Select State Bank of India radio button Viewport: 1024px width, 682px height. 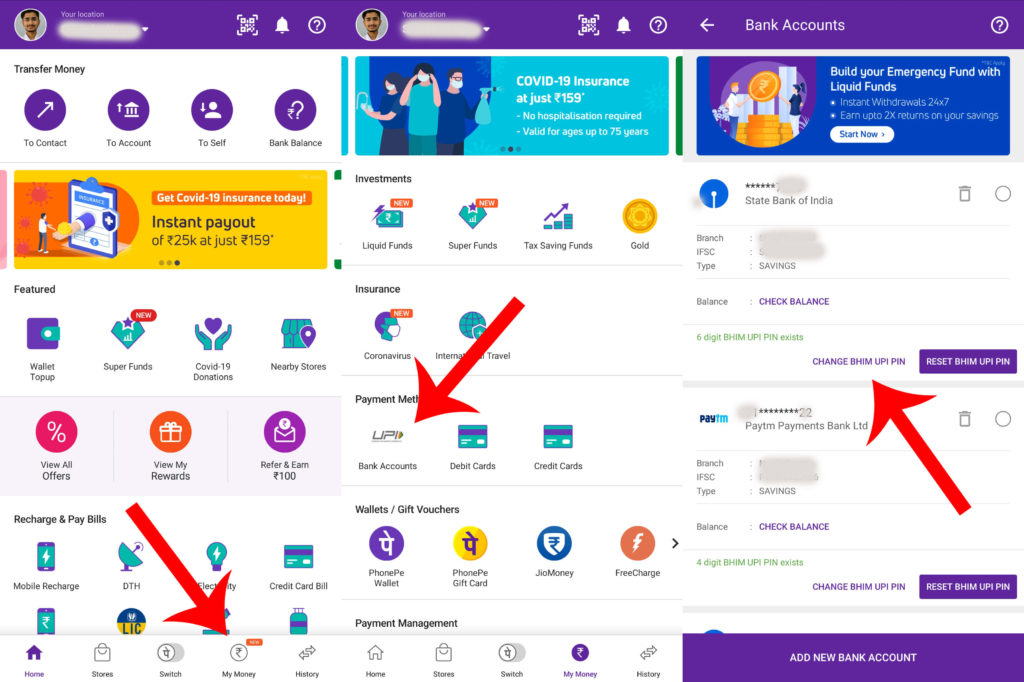[x=1002, y=193]
